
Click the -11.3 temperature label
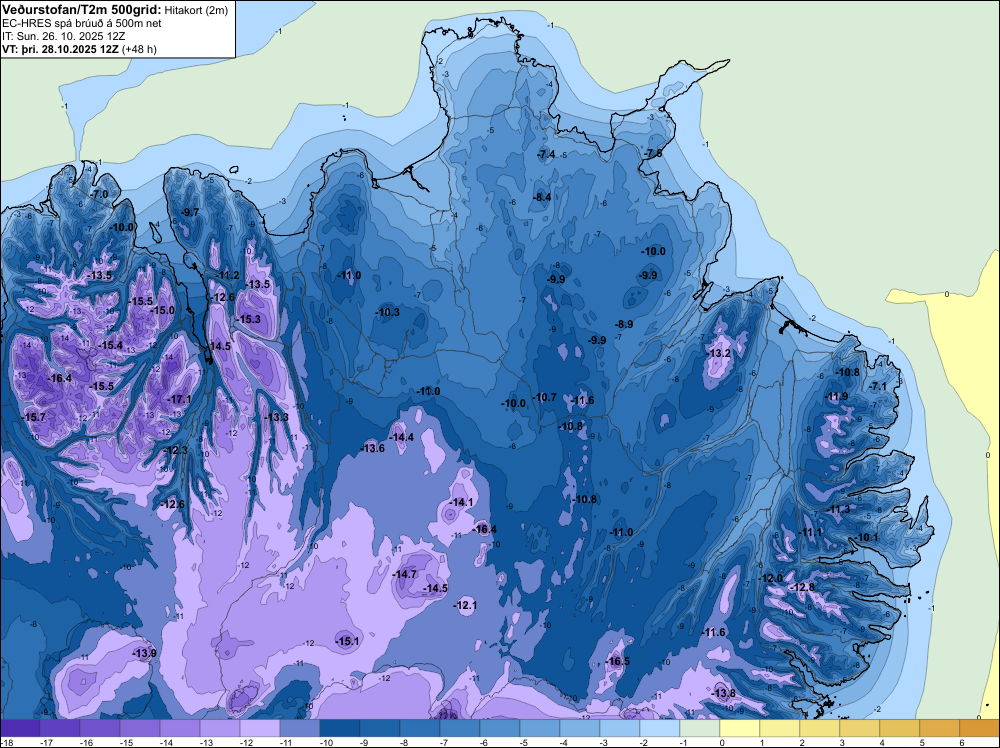point(839,510)
